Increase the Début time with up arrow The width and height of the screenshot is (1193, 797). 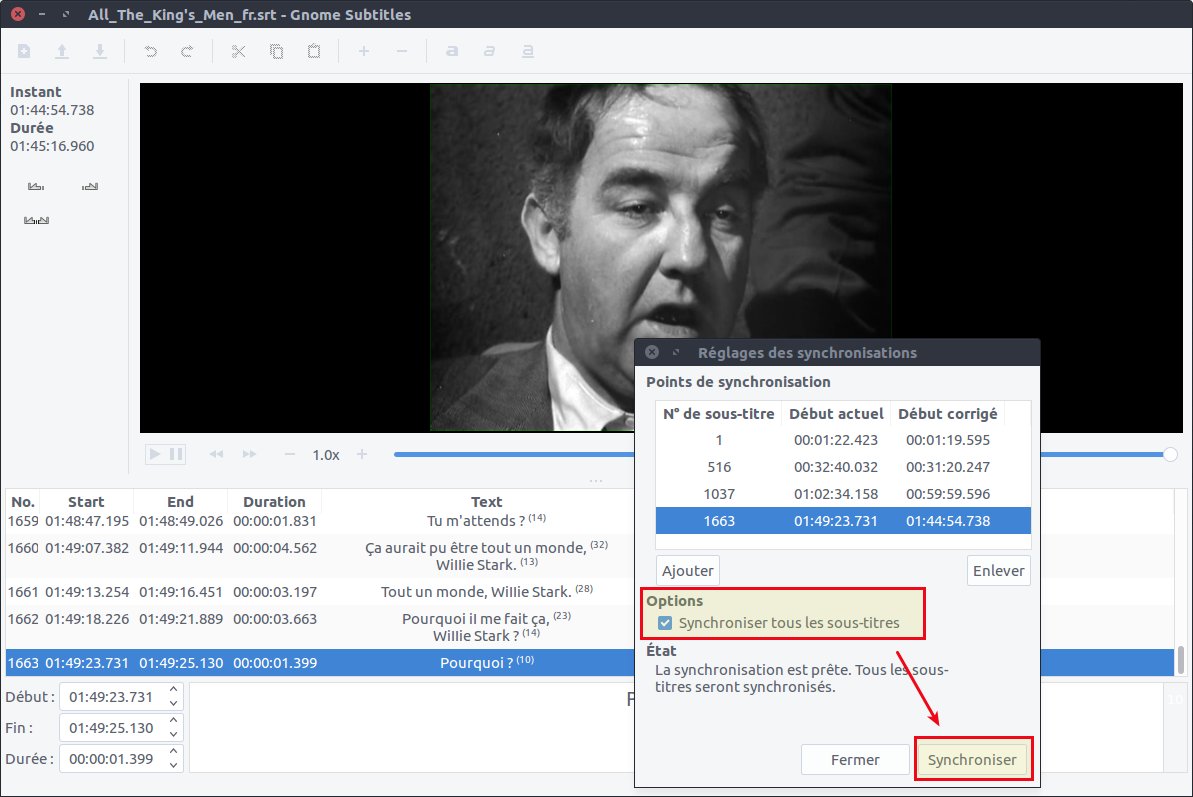(x=173, y=690)
